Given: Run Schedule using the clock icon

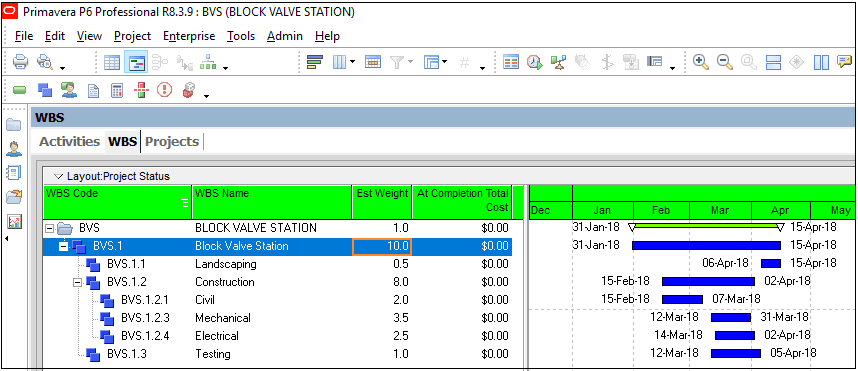Looking at the screenshot, I should [535, 62].
